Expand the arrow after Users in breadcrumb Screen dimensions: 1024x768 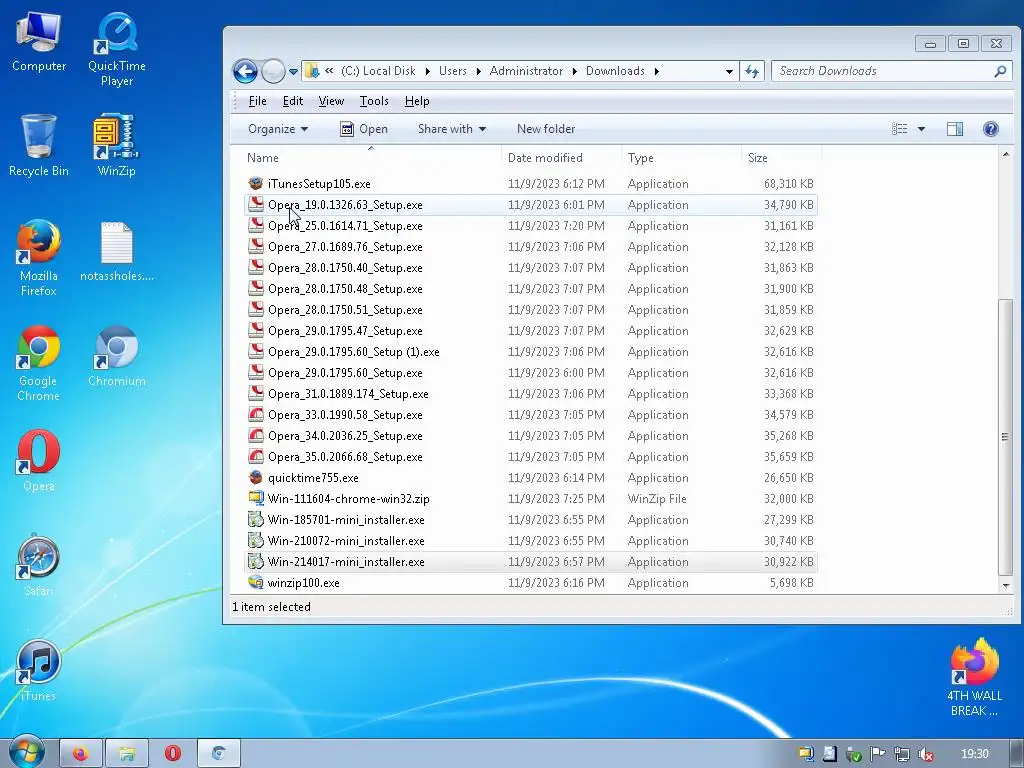coord(478,71)
